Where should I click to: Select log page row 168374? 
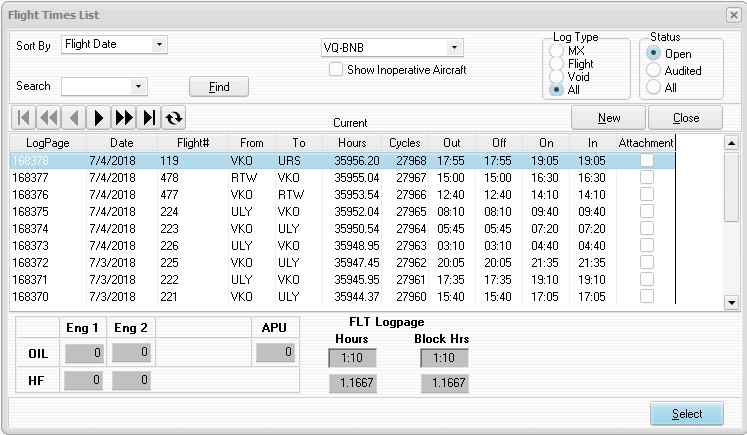coord(343,228)
